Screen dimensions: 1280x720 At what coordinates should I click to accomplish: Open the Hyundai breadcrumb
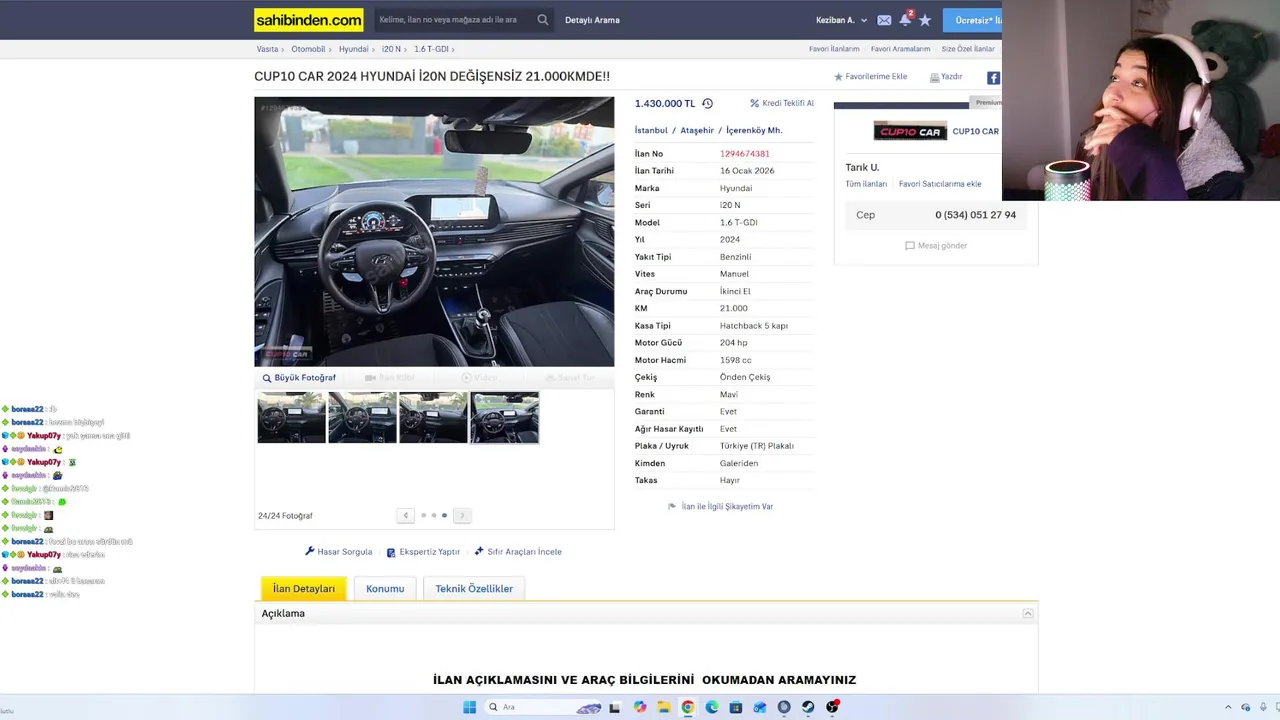(353, 49)
